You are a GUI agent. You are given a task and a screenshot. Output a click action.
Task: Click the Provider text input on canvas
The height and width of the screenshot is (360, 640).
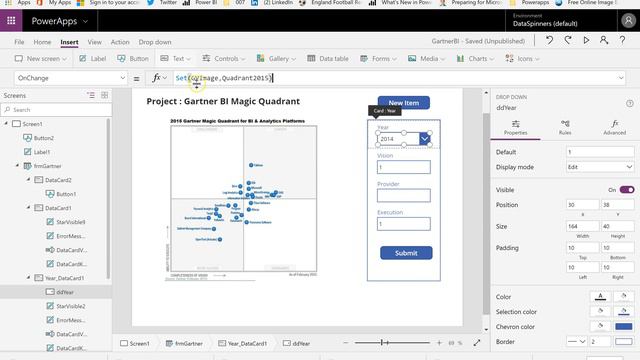point(404,196)
